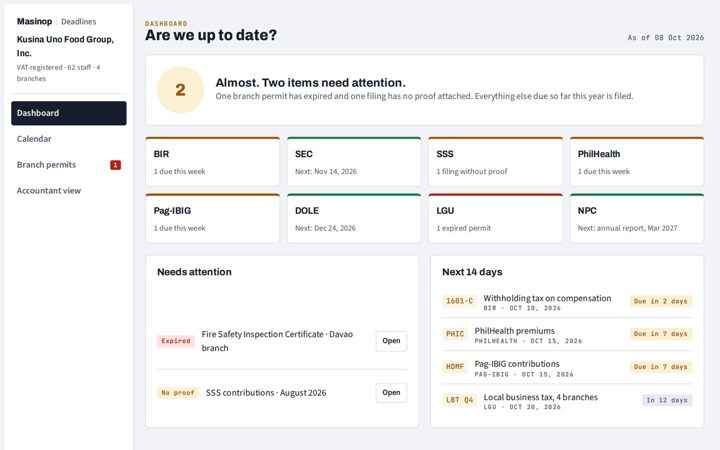The image size is (720, 450).
Task: Open the SSS contributions August 2026 item
Action: [x=391, y=393]
